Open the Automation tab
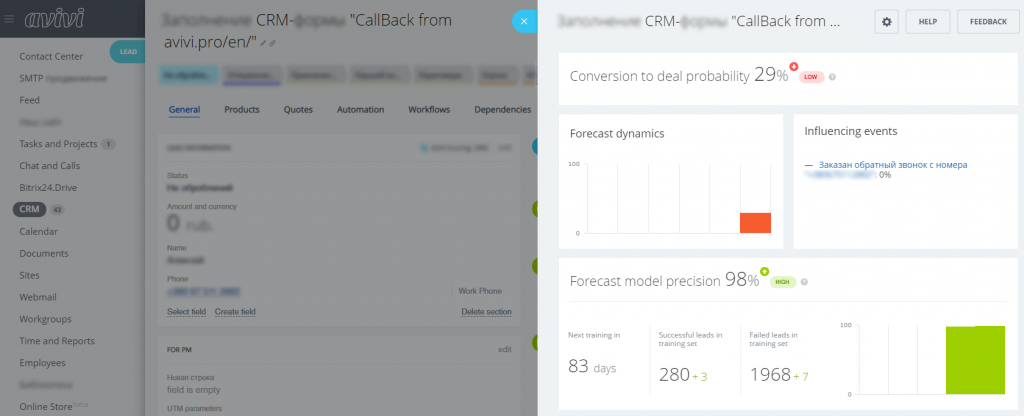 click(361, 109)
